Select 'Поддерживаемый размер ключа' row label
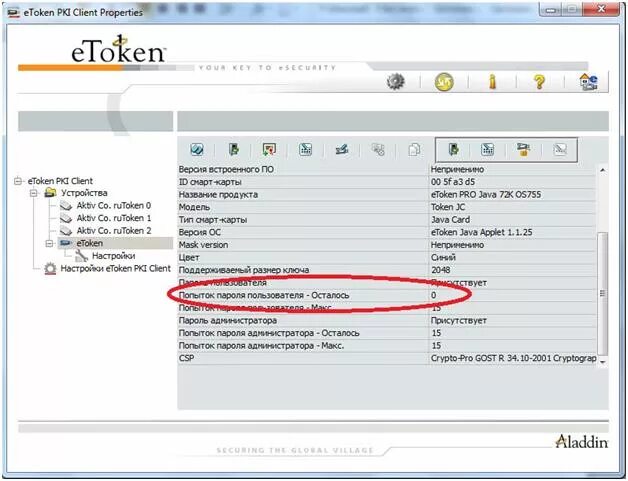The height and width of the screenshot is (481, 628). [x=244, y=270]
